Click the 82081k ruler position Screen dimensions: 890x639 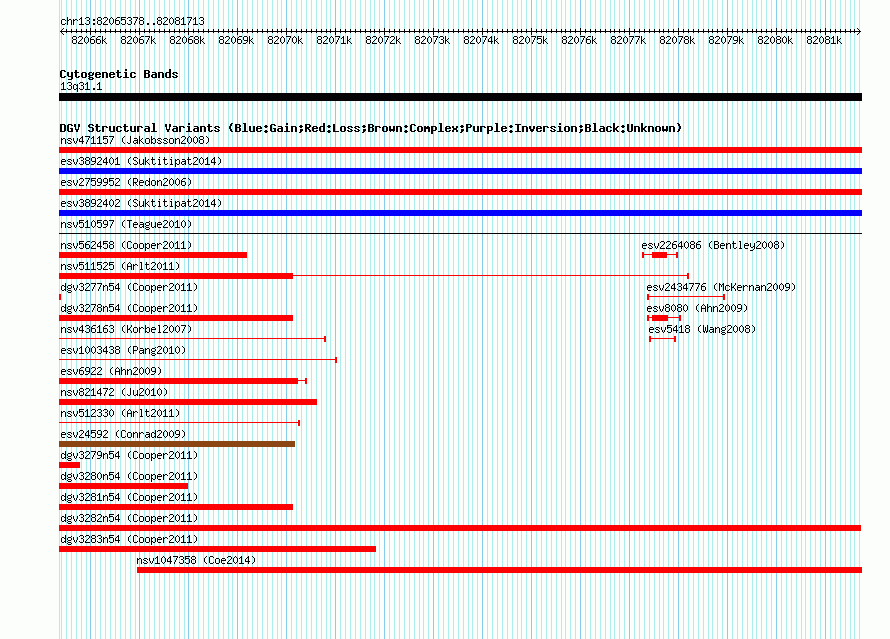click(x=824, y=40)
